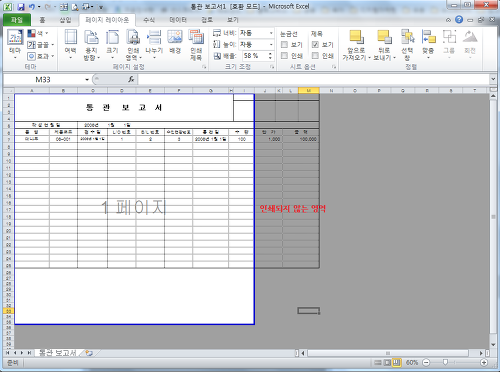The height and width of the screenshot is (372, 500).
Task: Toggle Gridlines Print (눈금선 인쇄) checkbox
Action: click(284, 55)
